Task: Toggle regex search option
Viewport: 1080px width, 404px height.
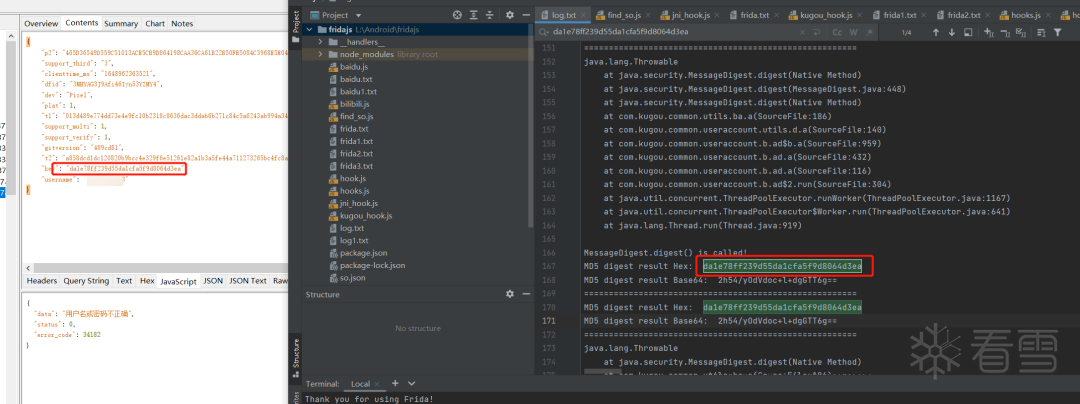Action: coord(870,32)
